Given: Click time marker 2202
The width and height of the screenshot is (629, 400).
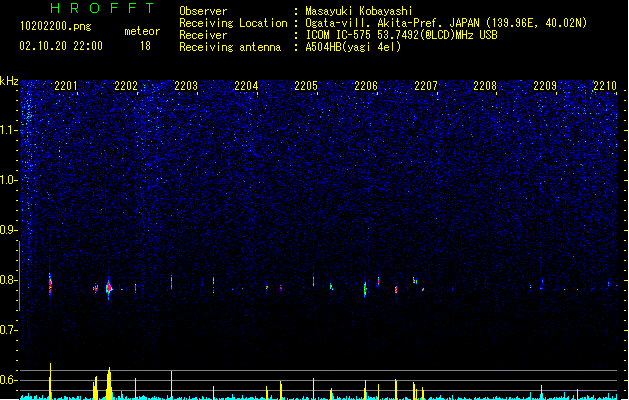Looking at the screenshot, I should click(126, 86).
